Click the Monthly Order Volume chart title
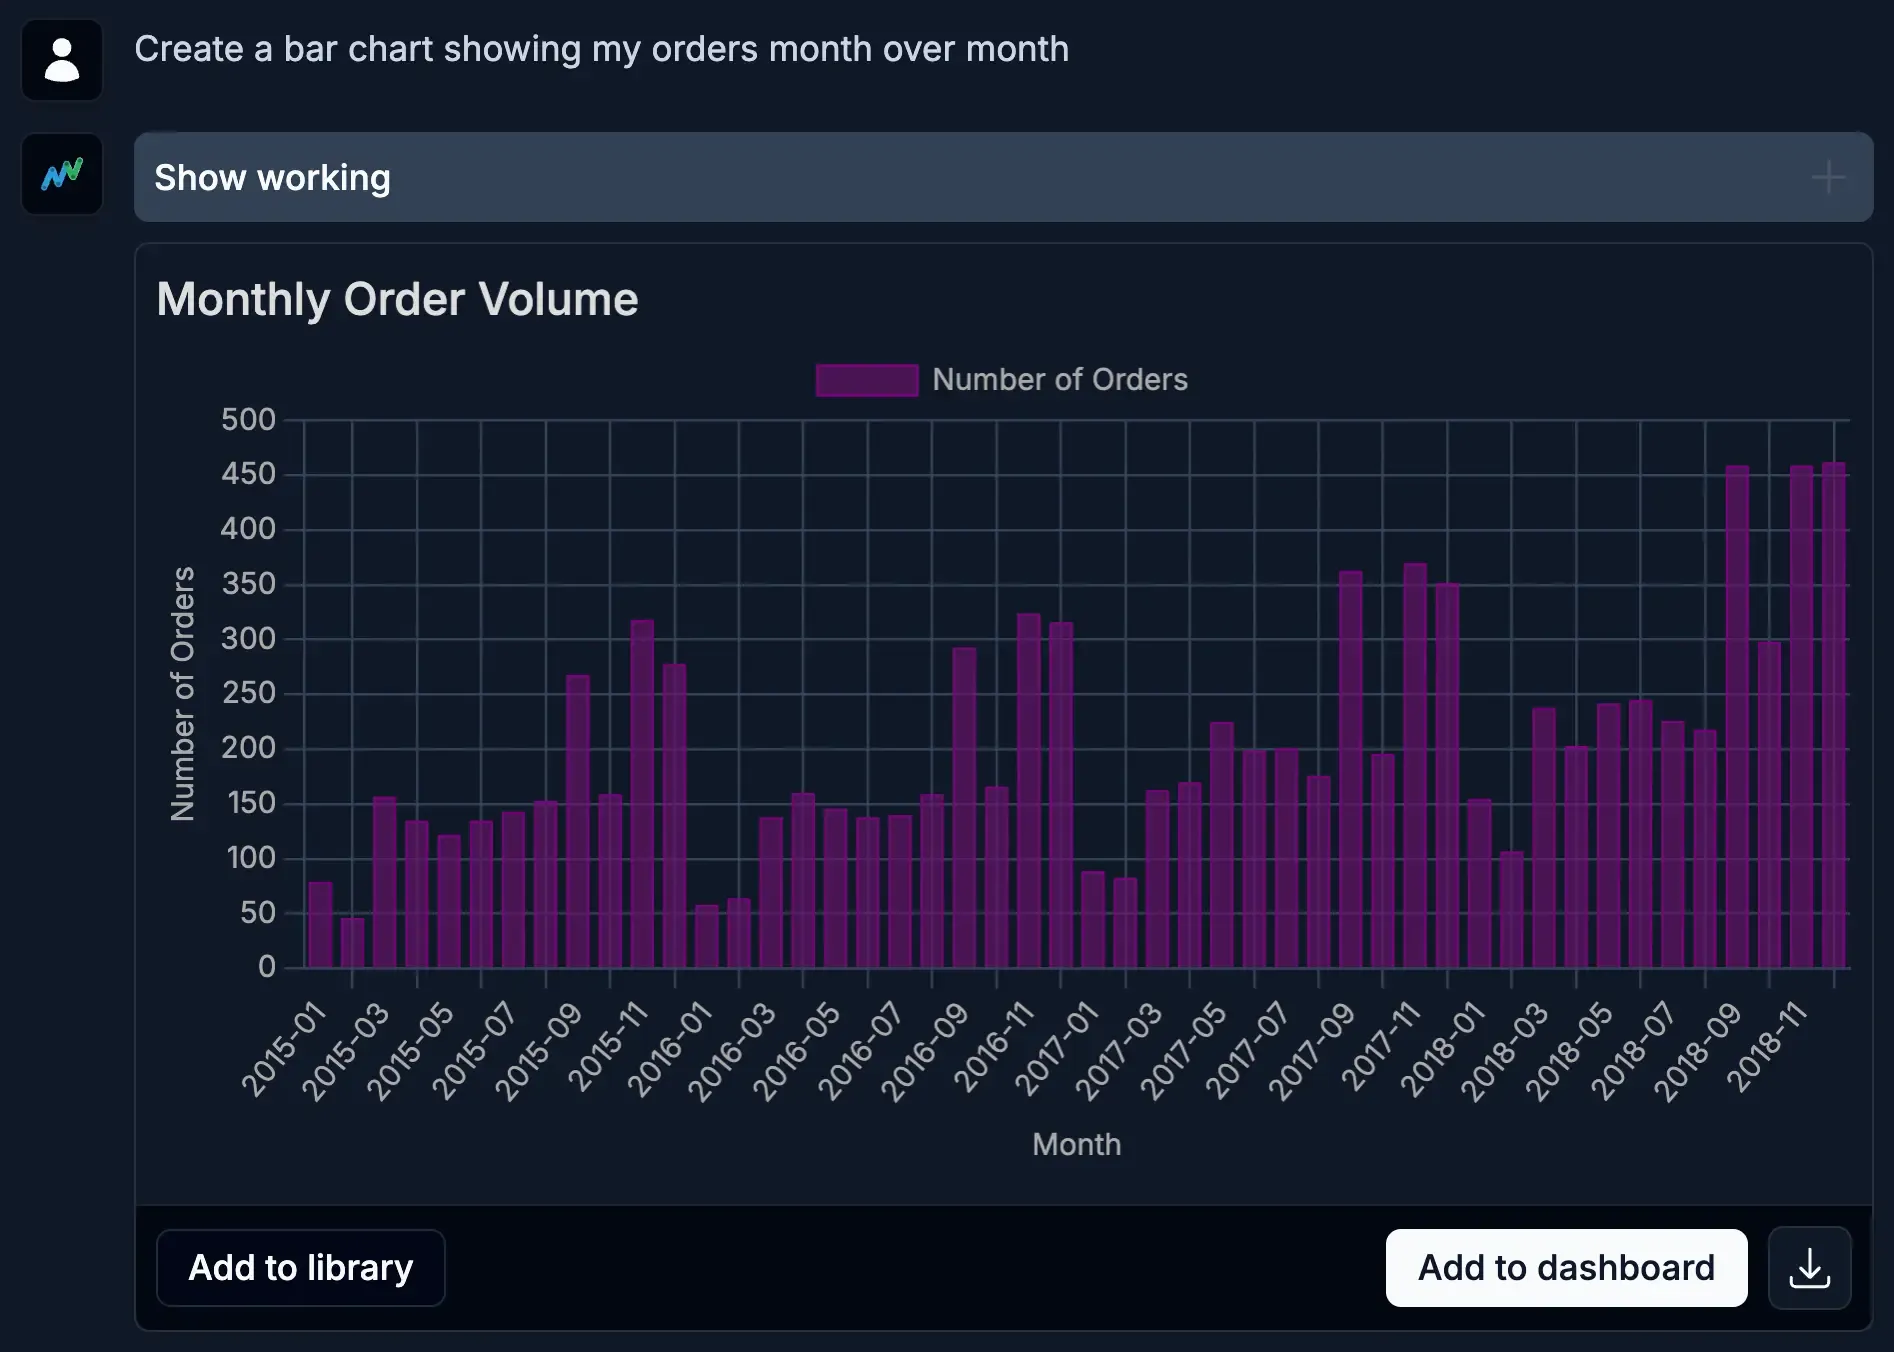The height and width of the screenshot is (1352, 1894). coord(397,299)
